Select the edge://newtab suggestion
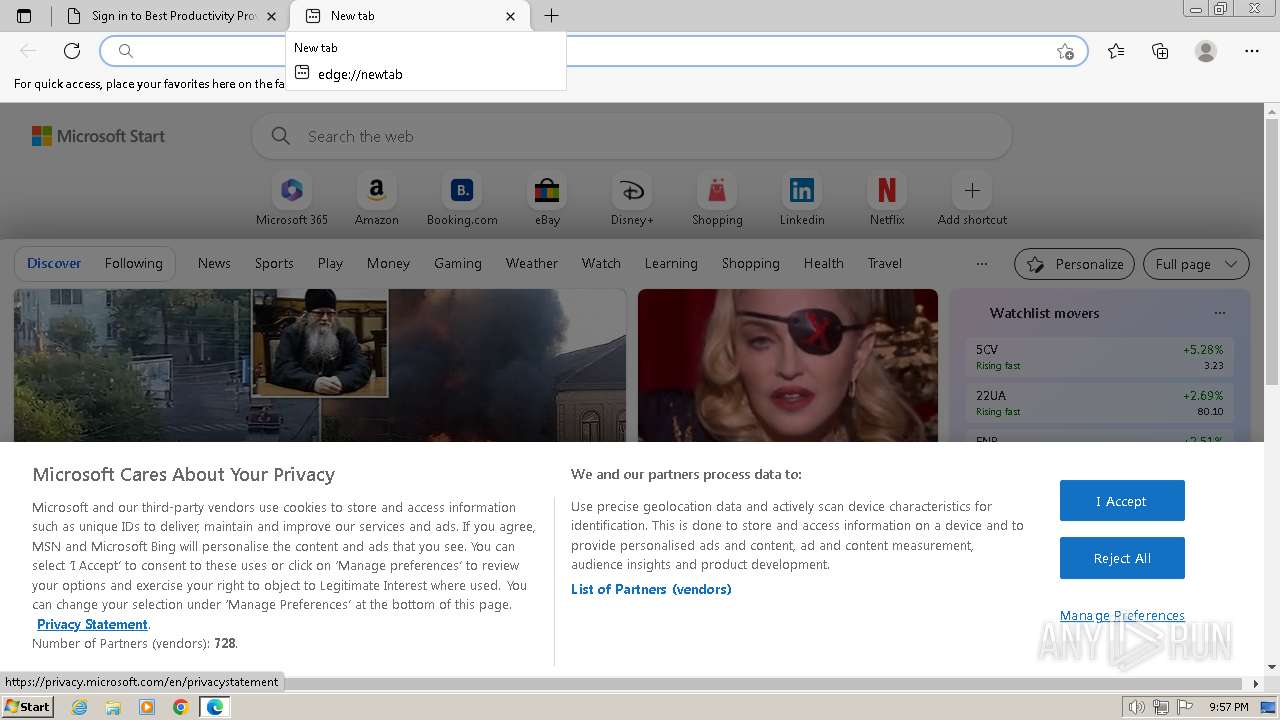The image size is (1280, 720). click(x=426, y=74)
